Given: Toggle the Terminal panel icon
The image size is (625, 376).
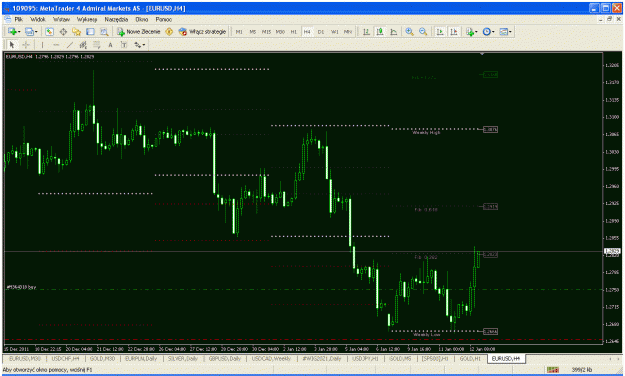Looking at the screenshot, I should [x=90, y=31].
